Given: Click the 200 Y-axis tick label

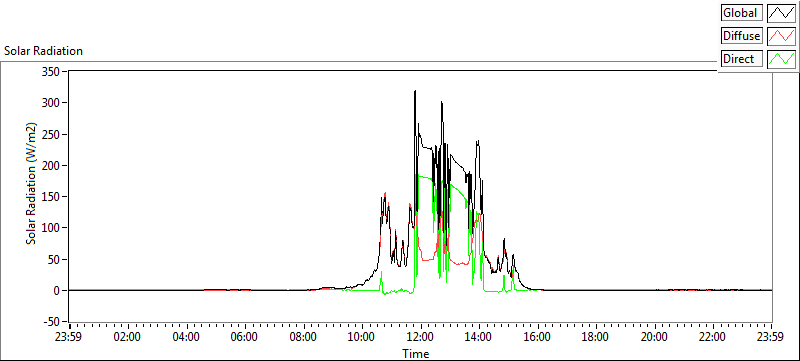Looking at the screenshot, I should click(x=51, y=165).
